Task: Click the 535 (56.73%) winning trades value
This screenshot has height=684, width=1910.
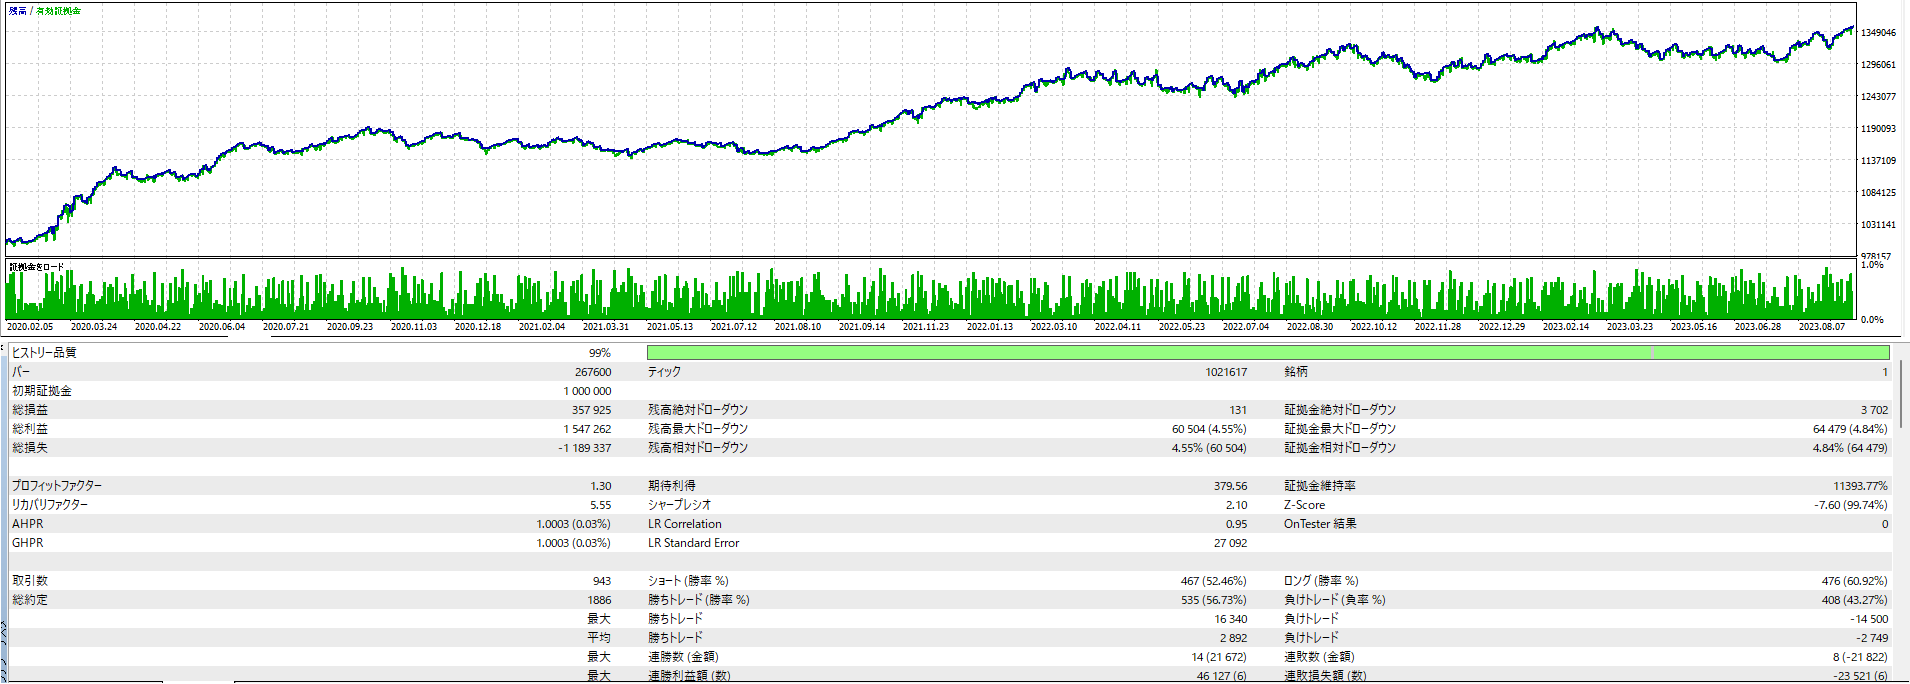Action: click(x=1214, y=600)
